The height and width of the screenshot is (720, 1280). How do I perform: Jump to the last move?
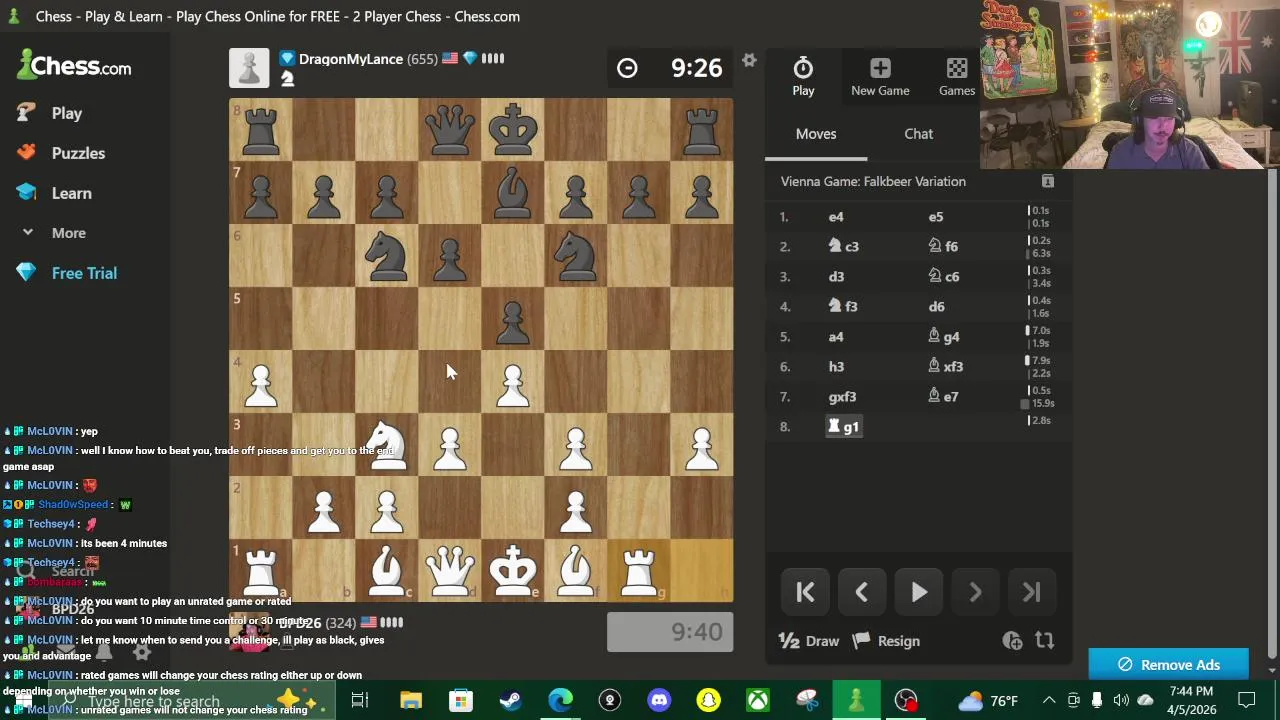(x=1031, y=592)
